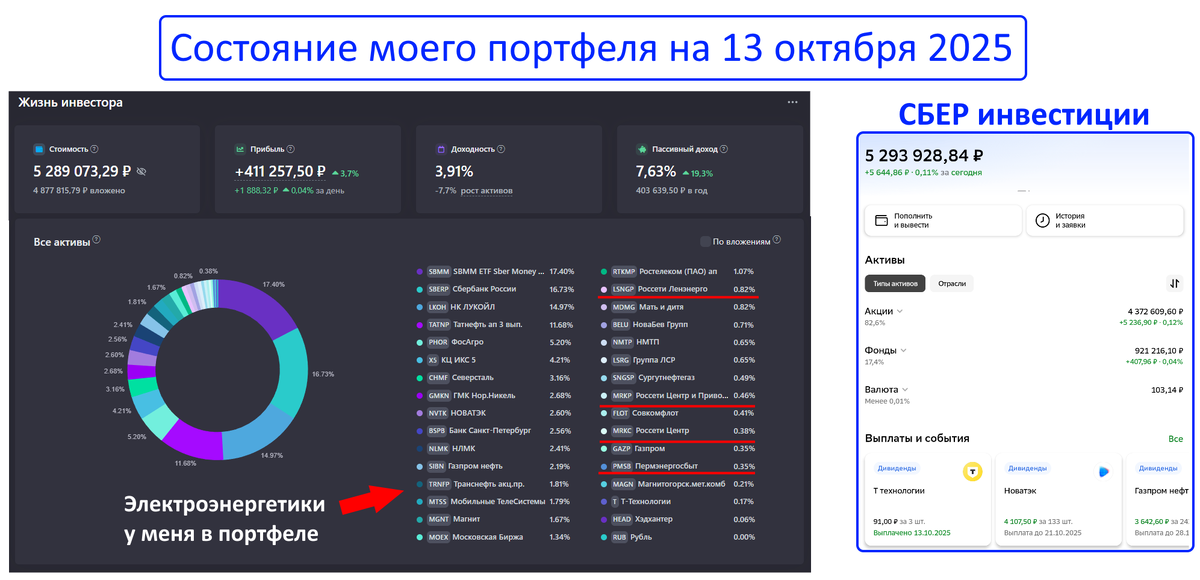Select the LKOH ticker badge
Viewport: 1200px width, 580px height.
(x=437, y=307)
